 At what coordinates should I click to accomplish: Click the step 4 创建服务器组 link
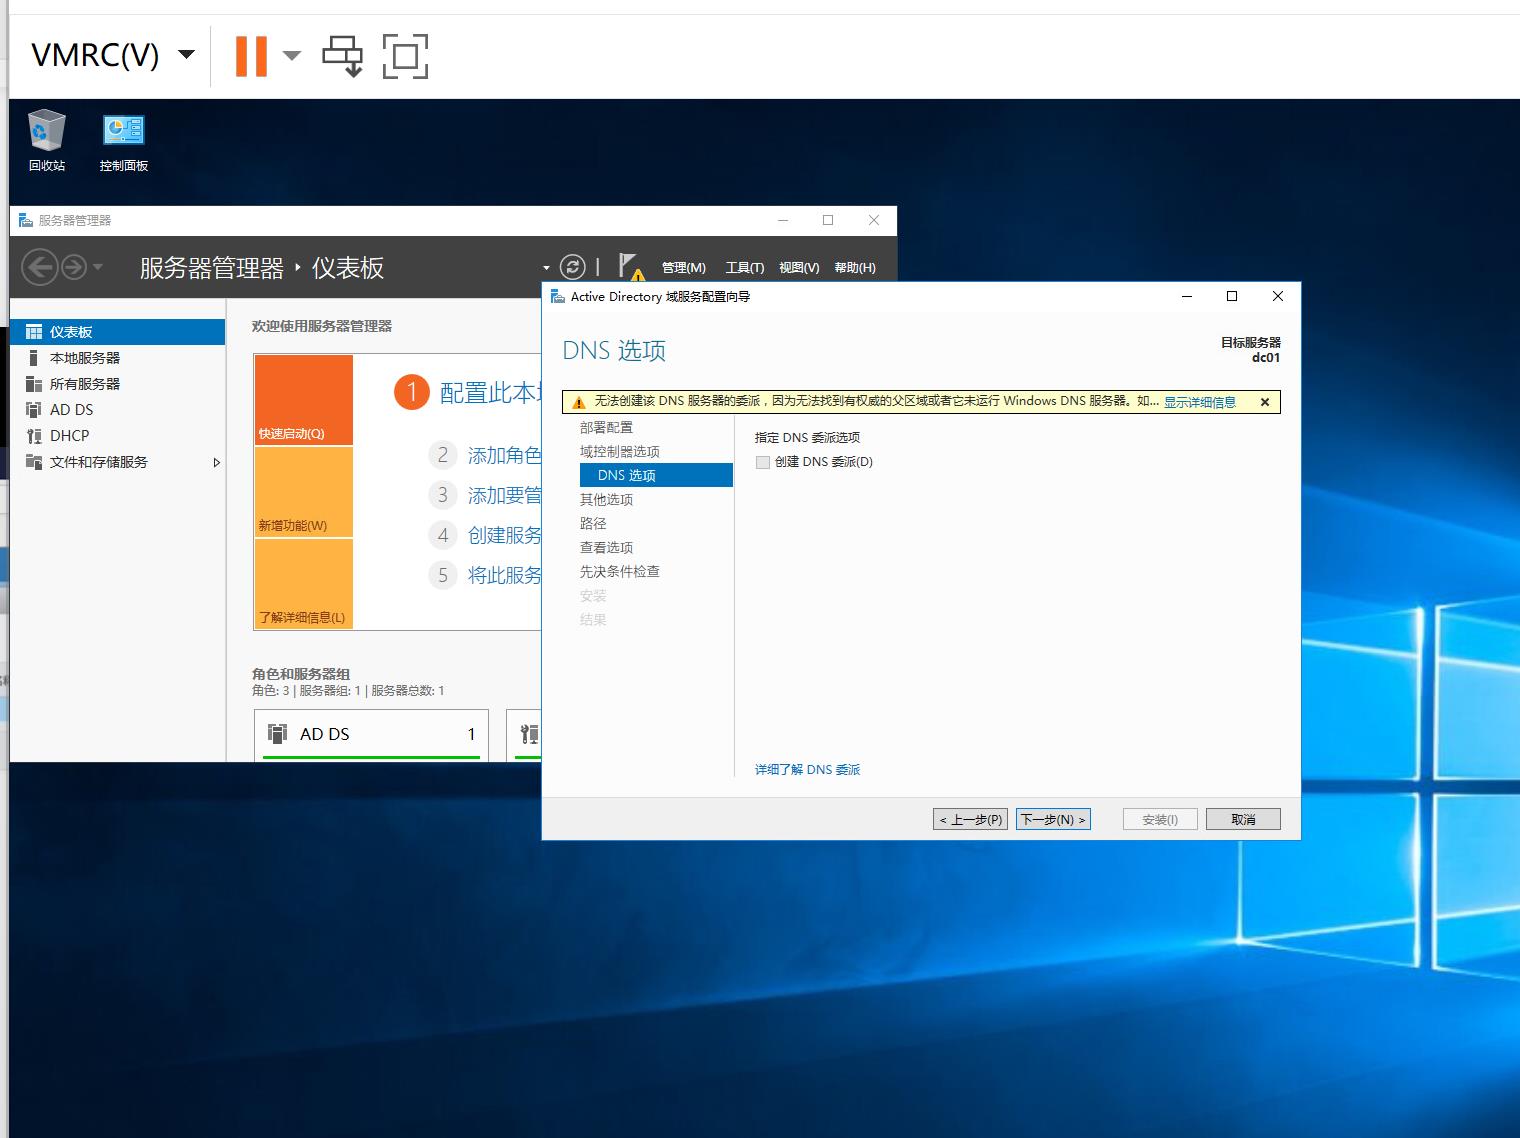(504, 535)
